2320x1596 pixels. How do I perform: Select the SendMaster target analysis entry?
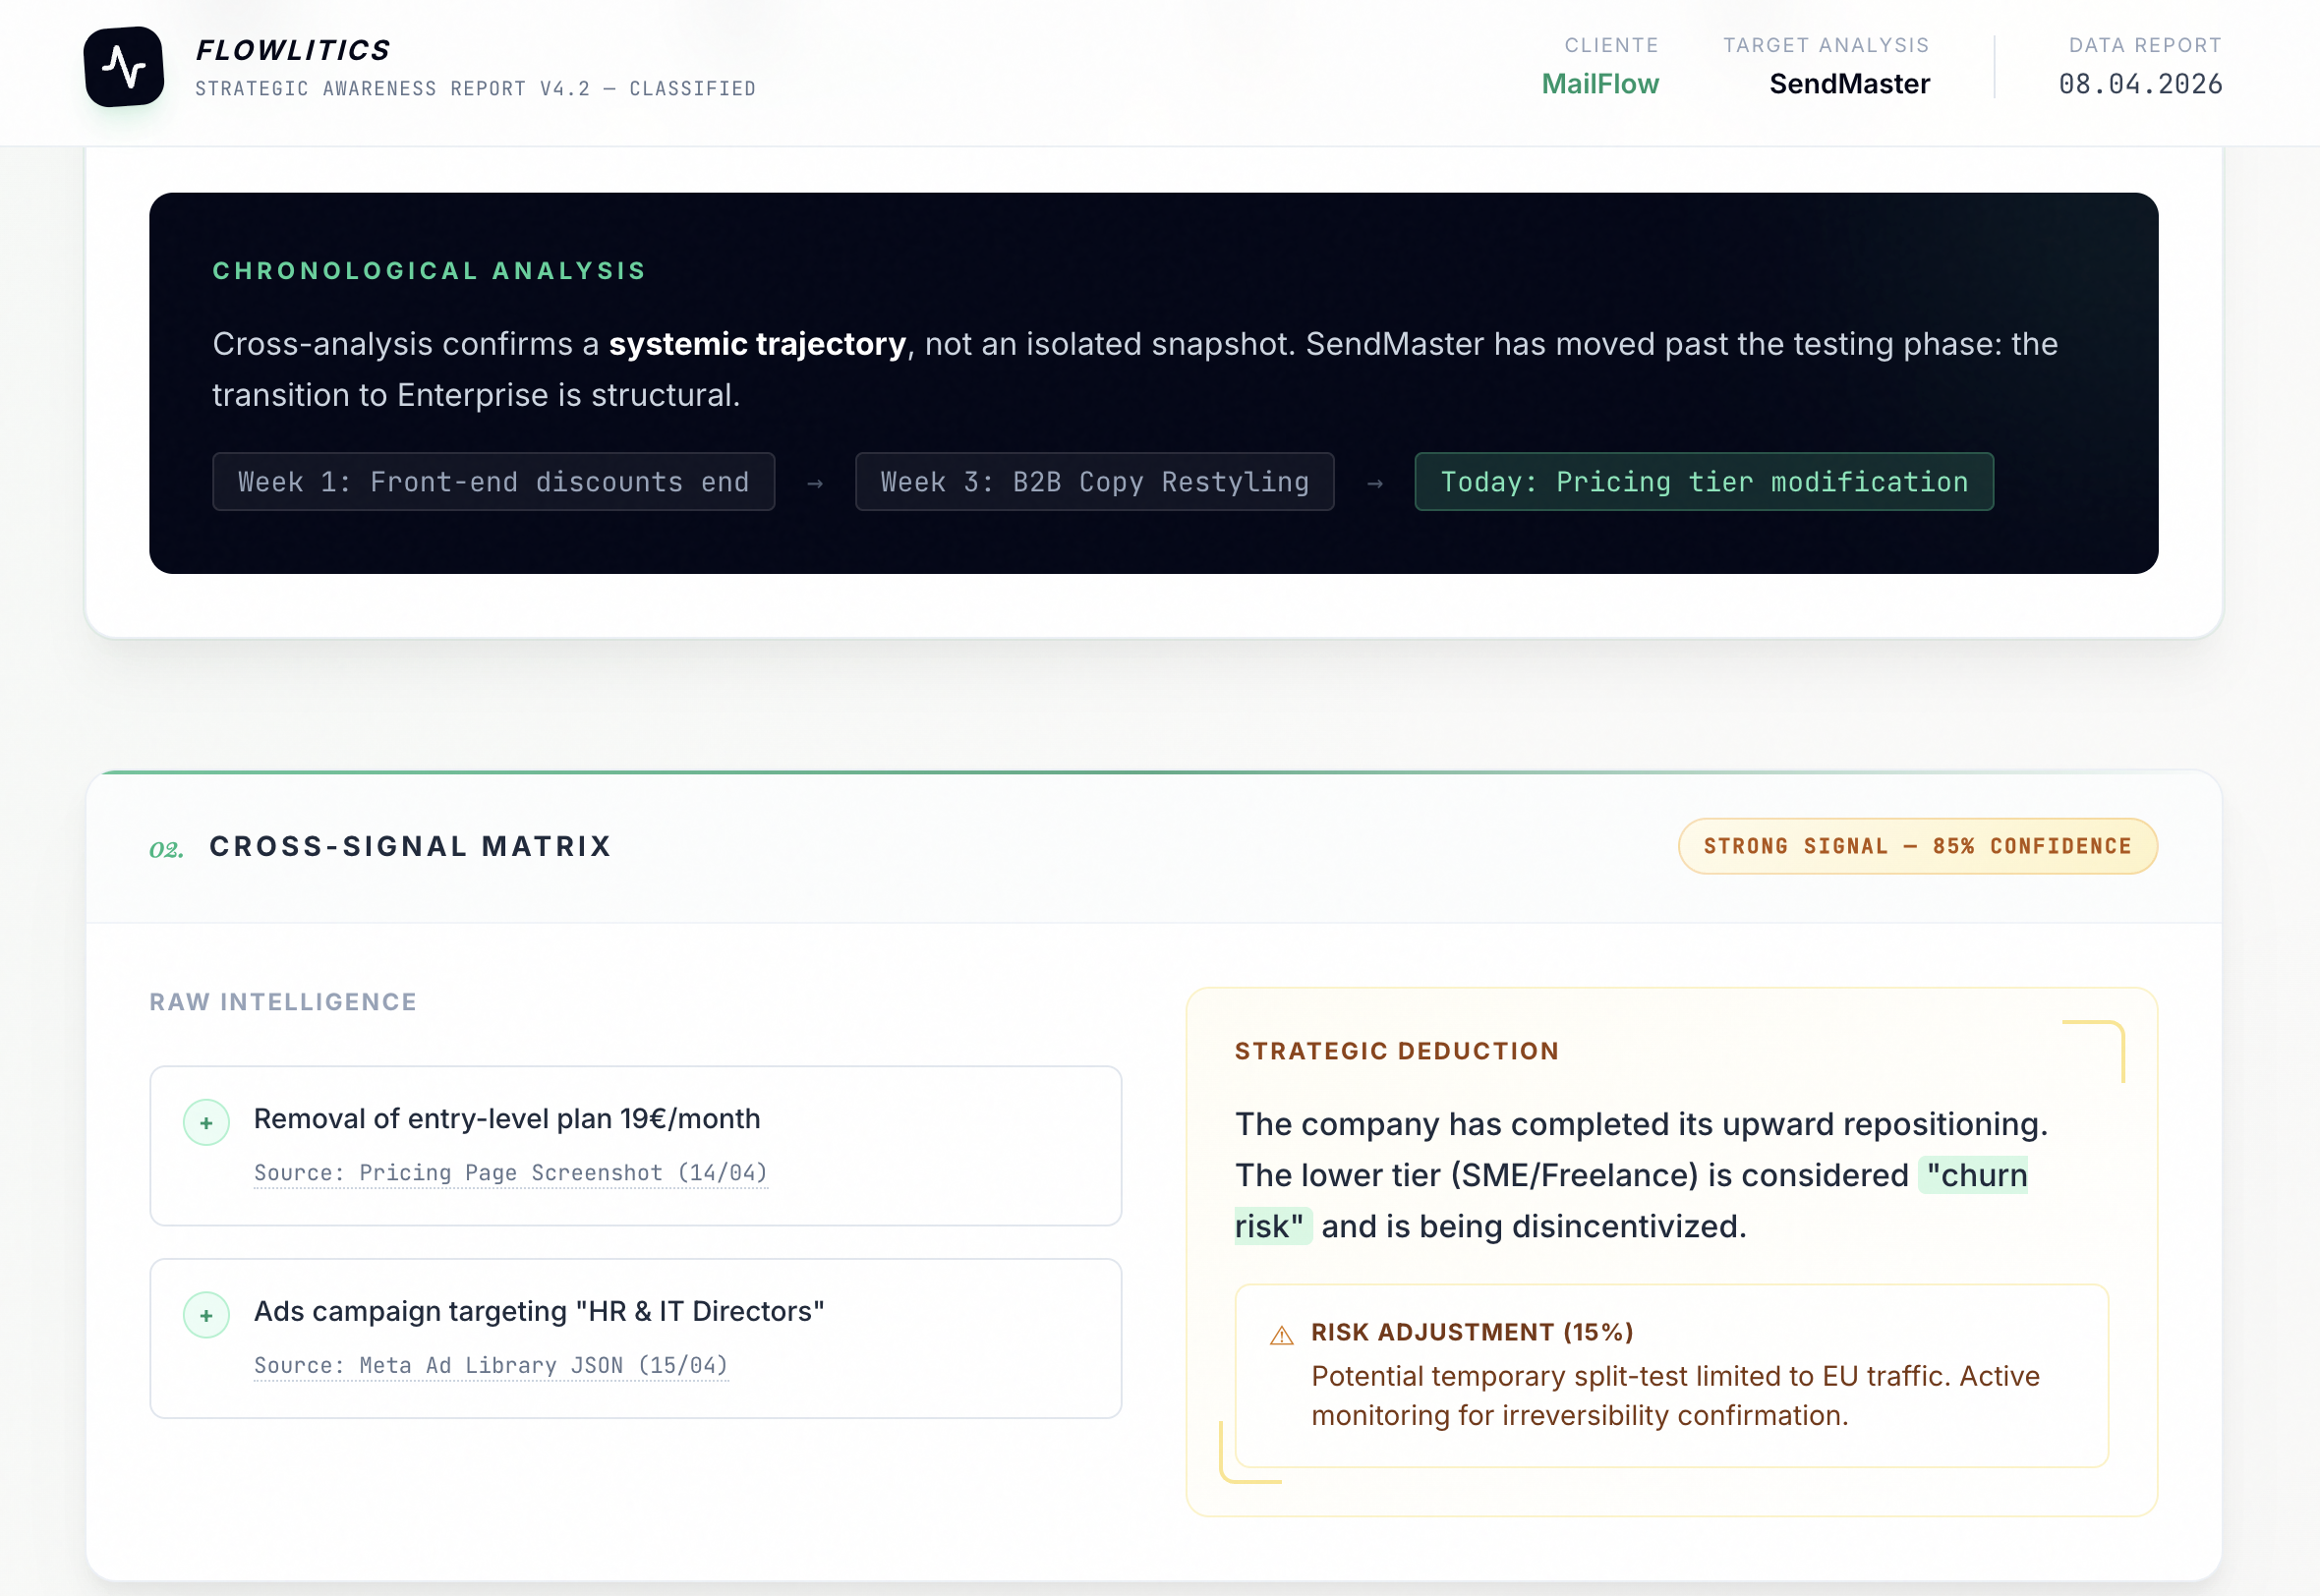(1849, 84)
